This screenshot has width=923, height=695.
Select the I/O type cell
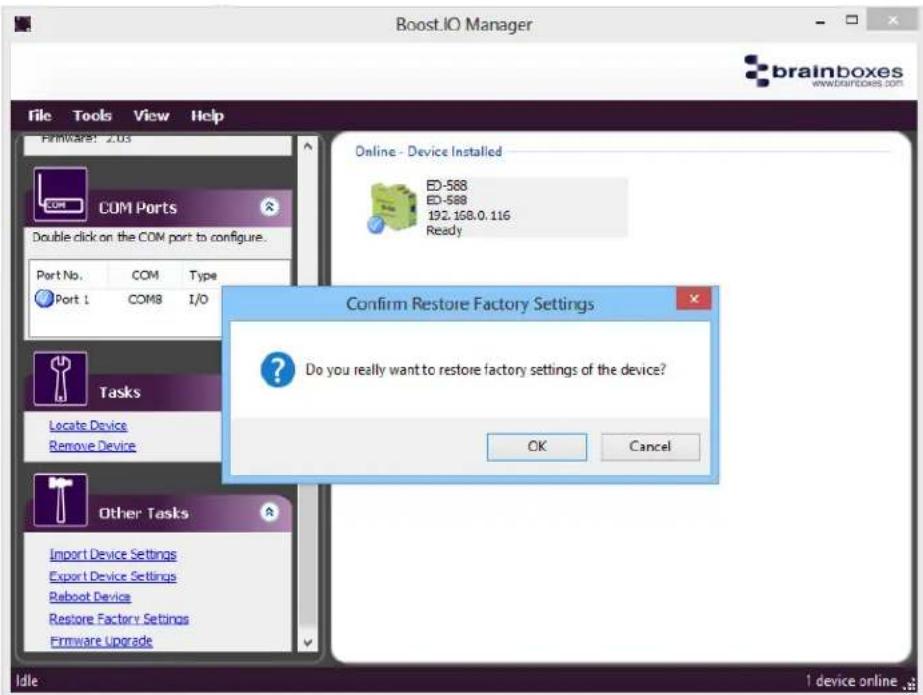click(198, 299)
